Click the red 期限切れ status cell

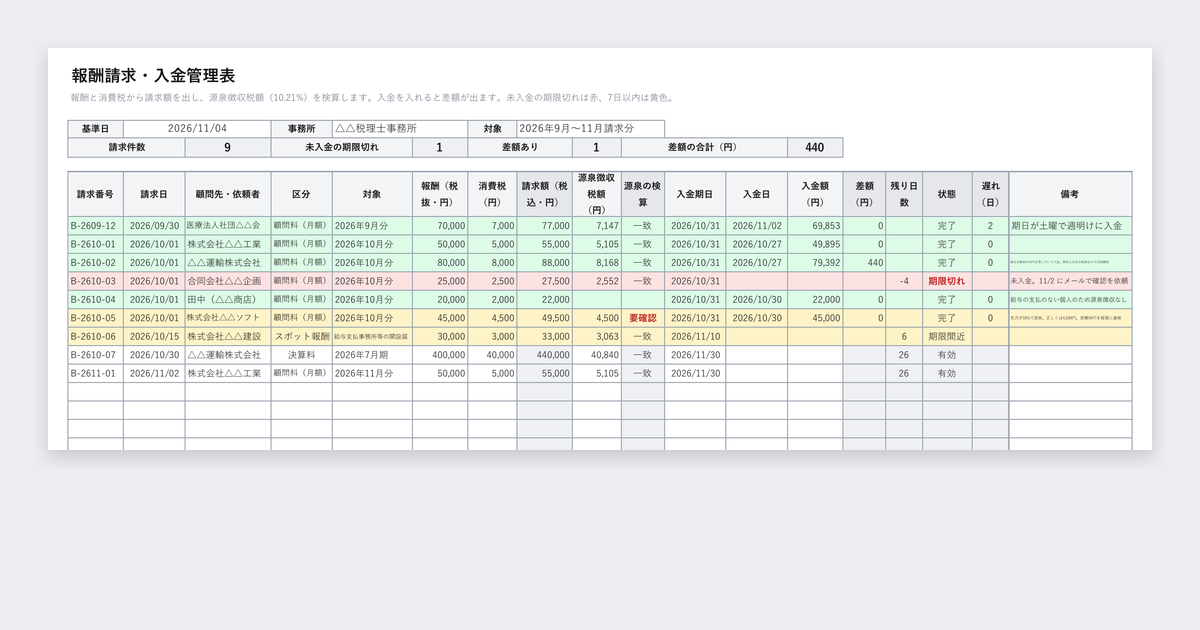click(x=947, y=281)
